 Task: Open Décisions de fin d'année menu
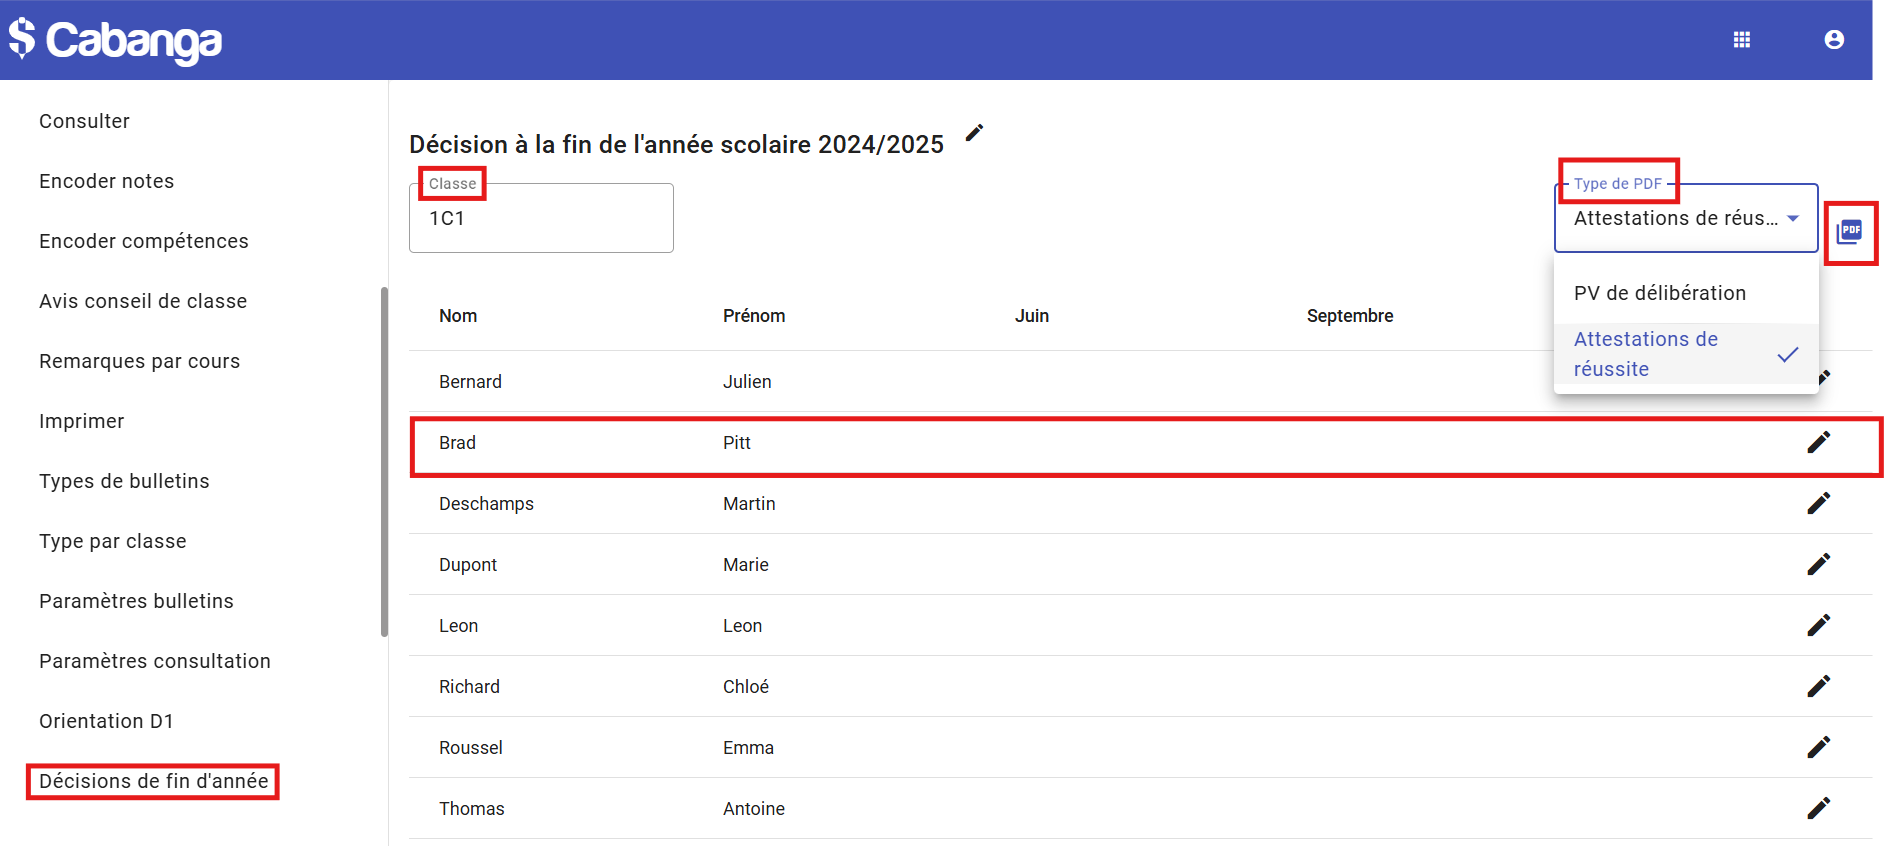(x=153, y=781)
